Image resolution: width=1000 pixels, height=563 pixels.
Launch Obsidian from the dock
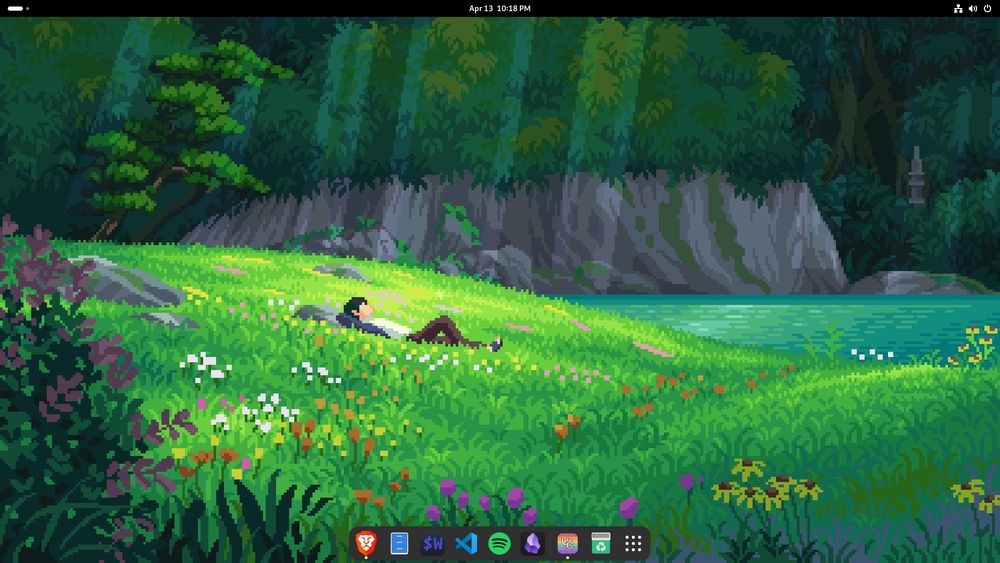(533, 543)
